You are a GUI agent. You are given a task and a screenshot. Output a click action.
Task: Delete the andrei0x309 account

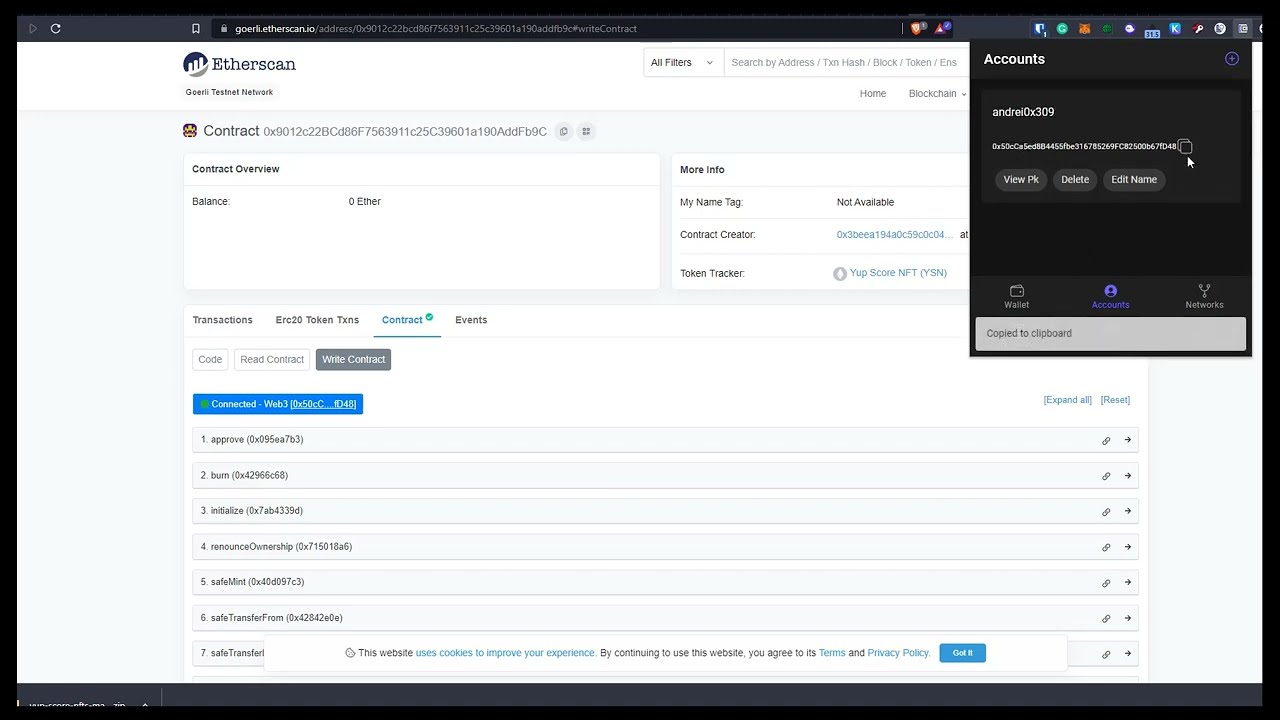pos(1075,180)
